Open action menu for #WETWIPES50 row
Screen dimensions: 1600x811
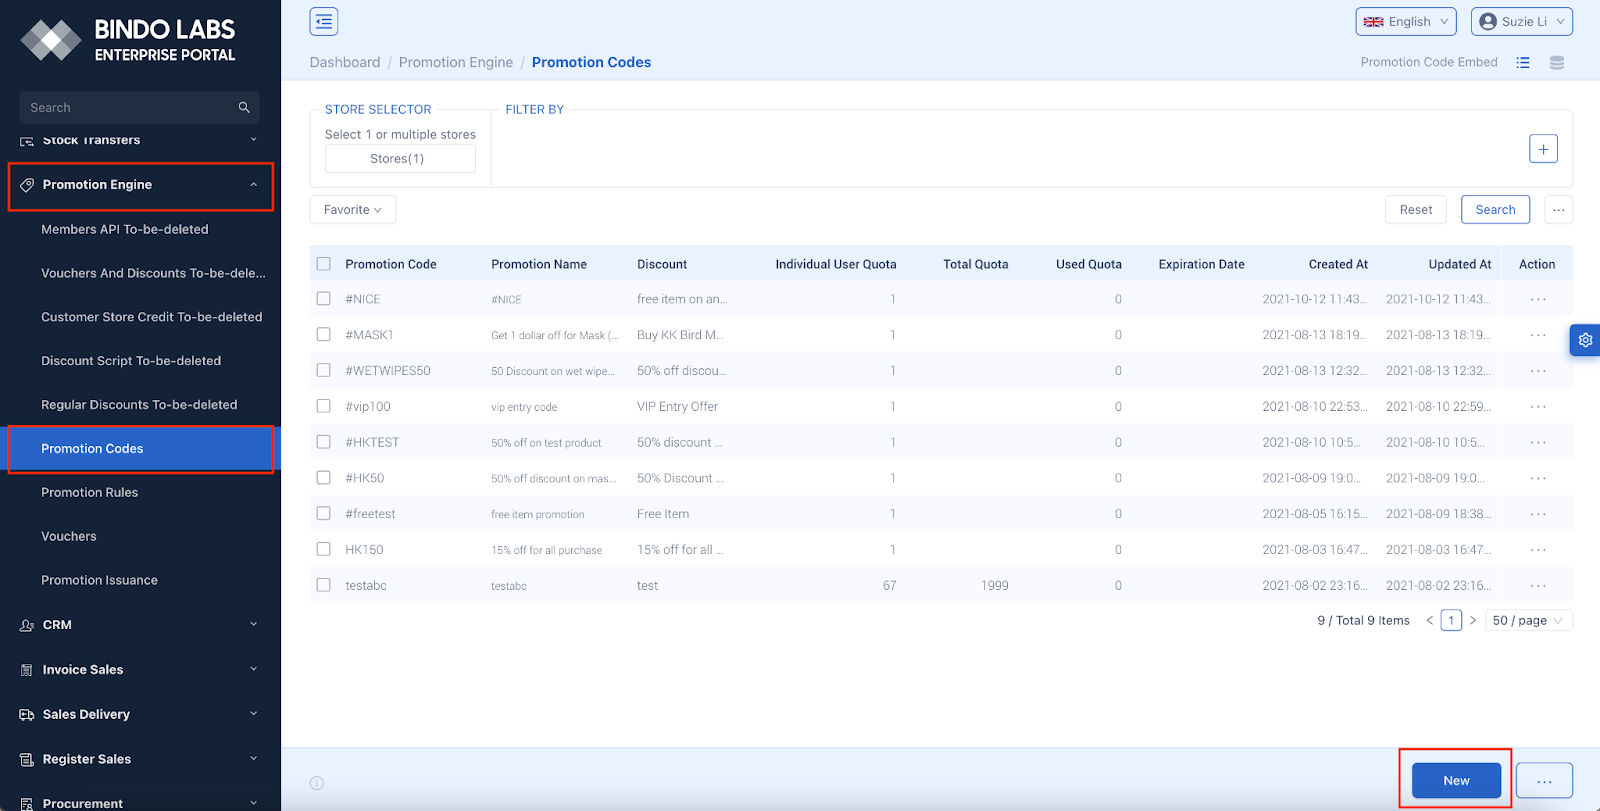point(1538,371)
